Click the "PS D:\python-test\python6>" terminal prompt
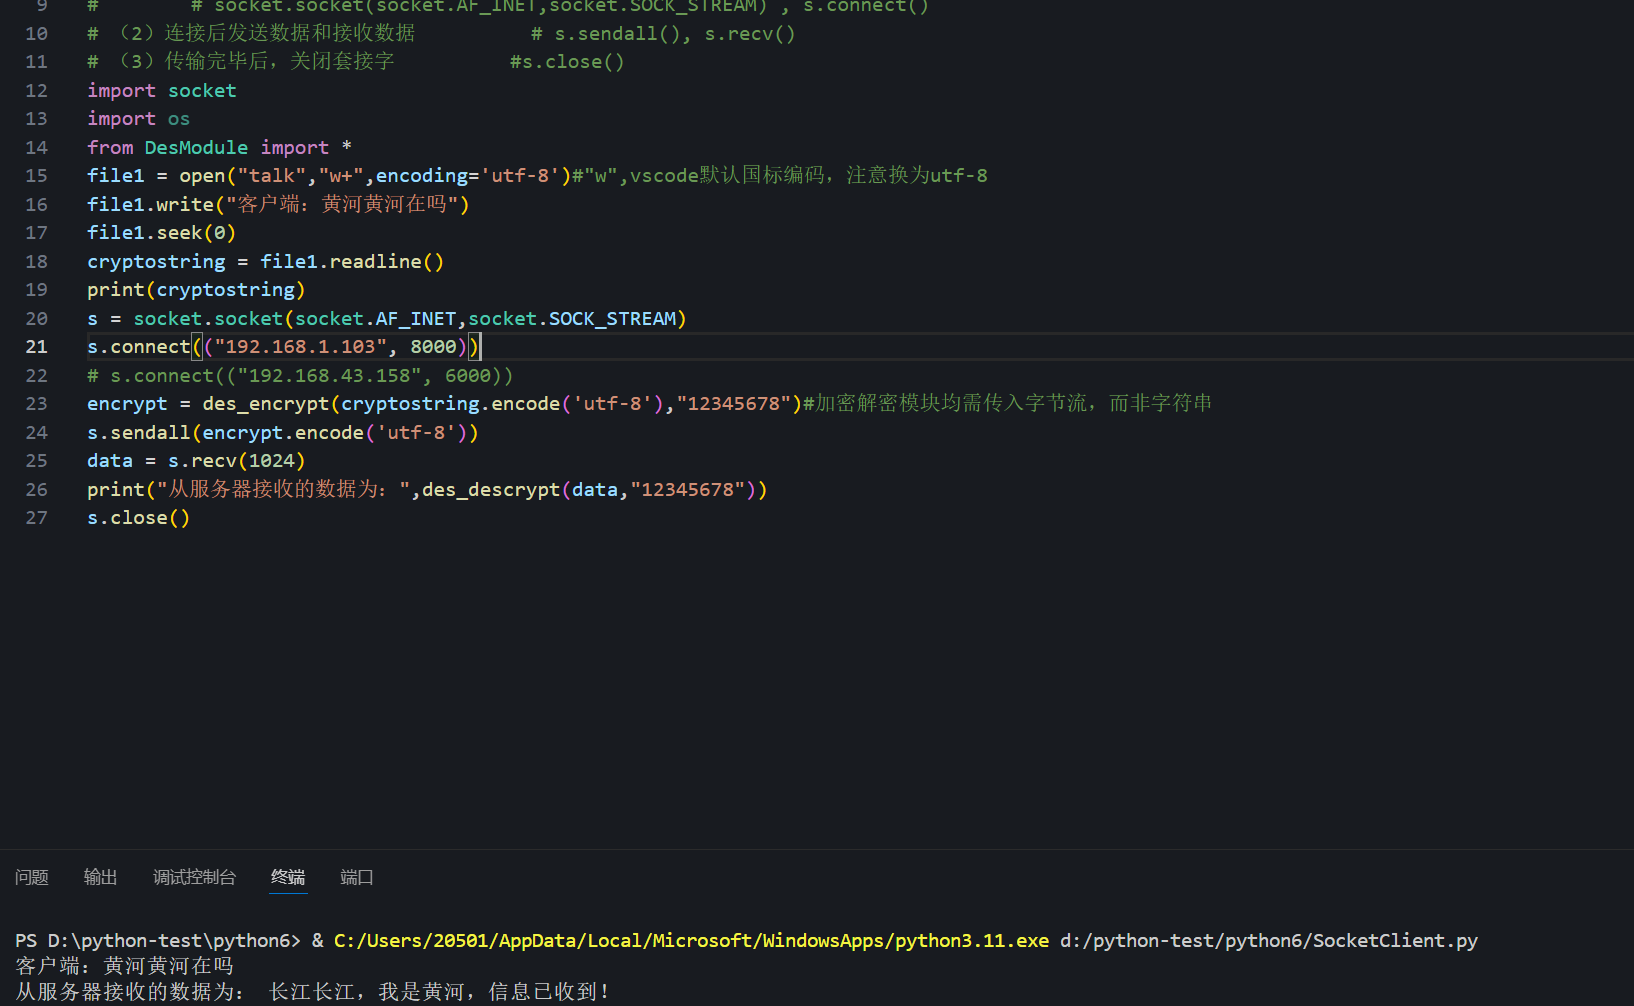Screen dimensions: 1634x1006 click(x=158, y=941)
